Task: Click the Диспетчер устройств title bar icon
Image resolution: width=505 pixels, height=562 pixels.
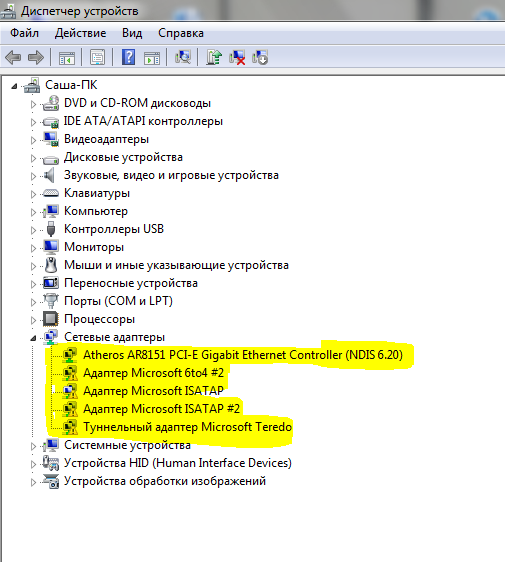Action: pyautogui.click(x=8, y=11)
